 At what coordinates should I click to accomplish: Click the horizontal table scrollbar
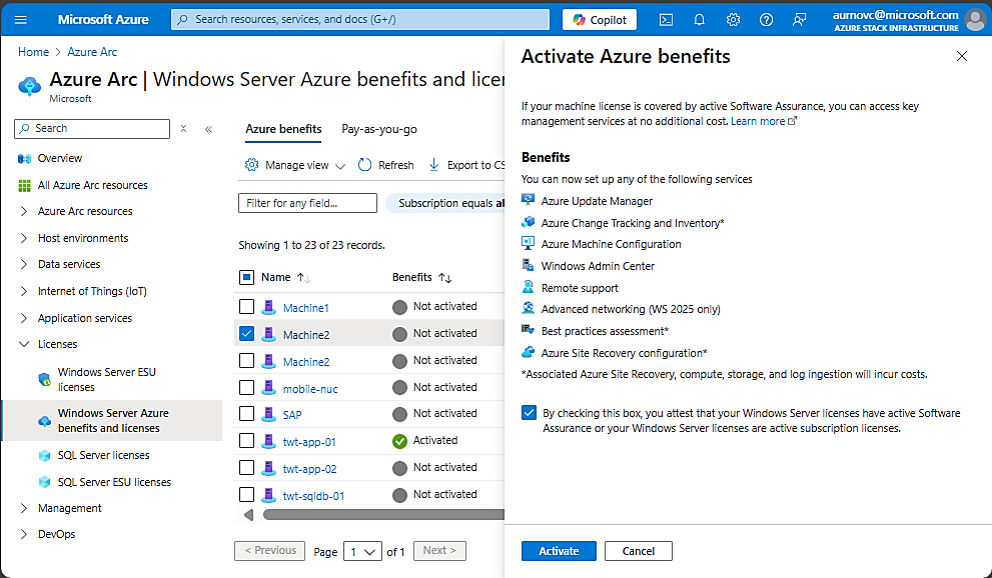(383, 515)
